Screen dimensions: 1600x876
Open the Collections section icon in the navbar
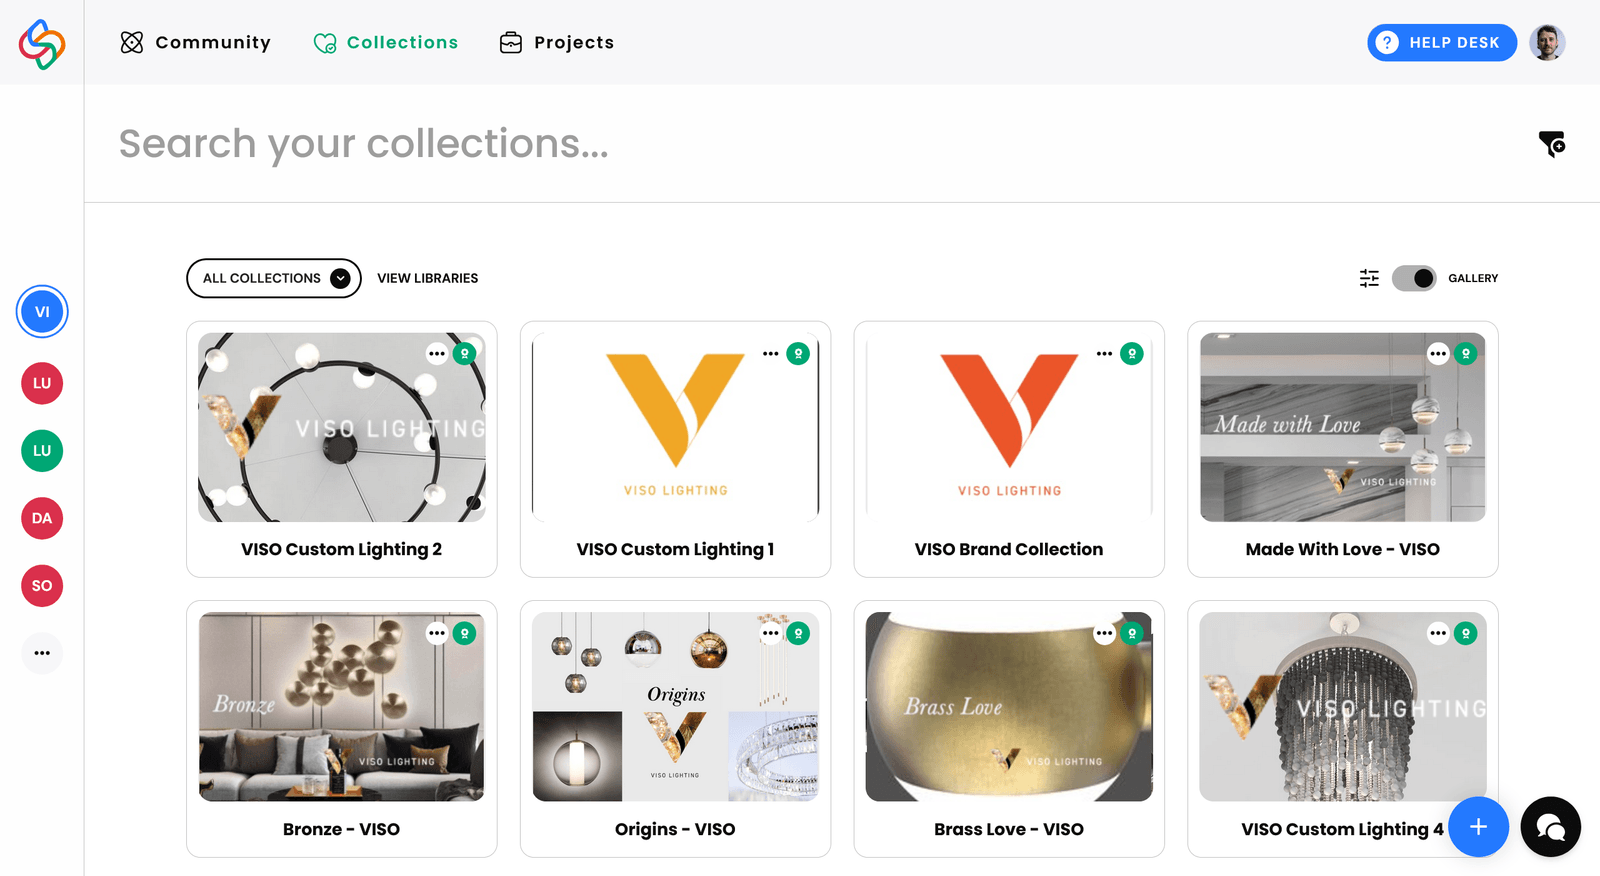coord(324,42)
